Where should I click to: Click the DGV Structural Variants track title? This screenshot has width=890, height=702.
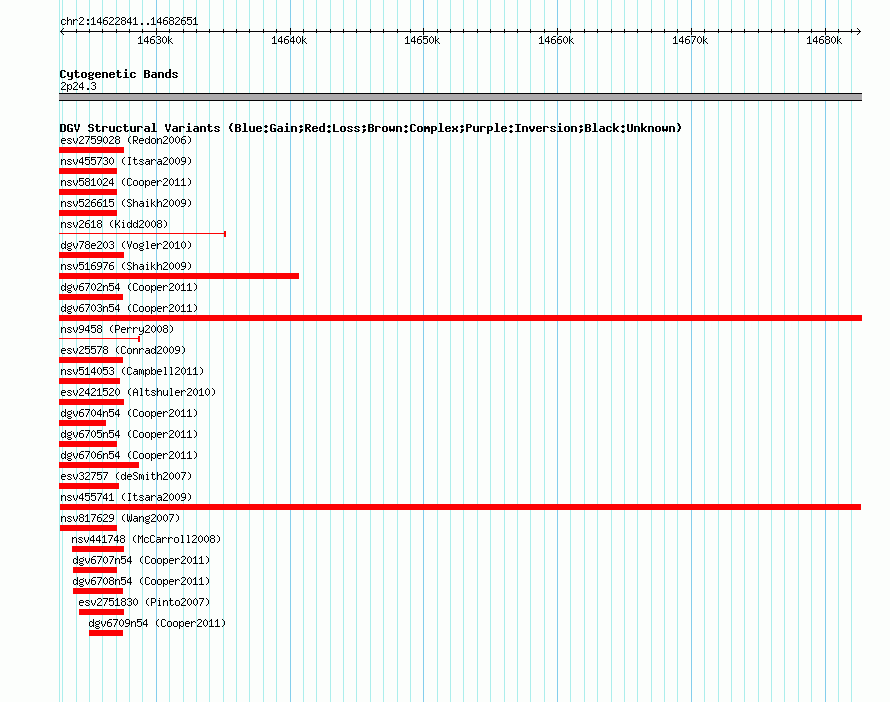(x=370, y=128)
